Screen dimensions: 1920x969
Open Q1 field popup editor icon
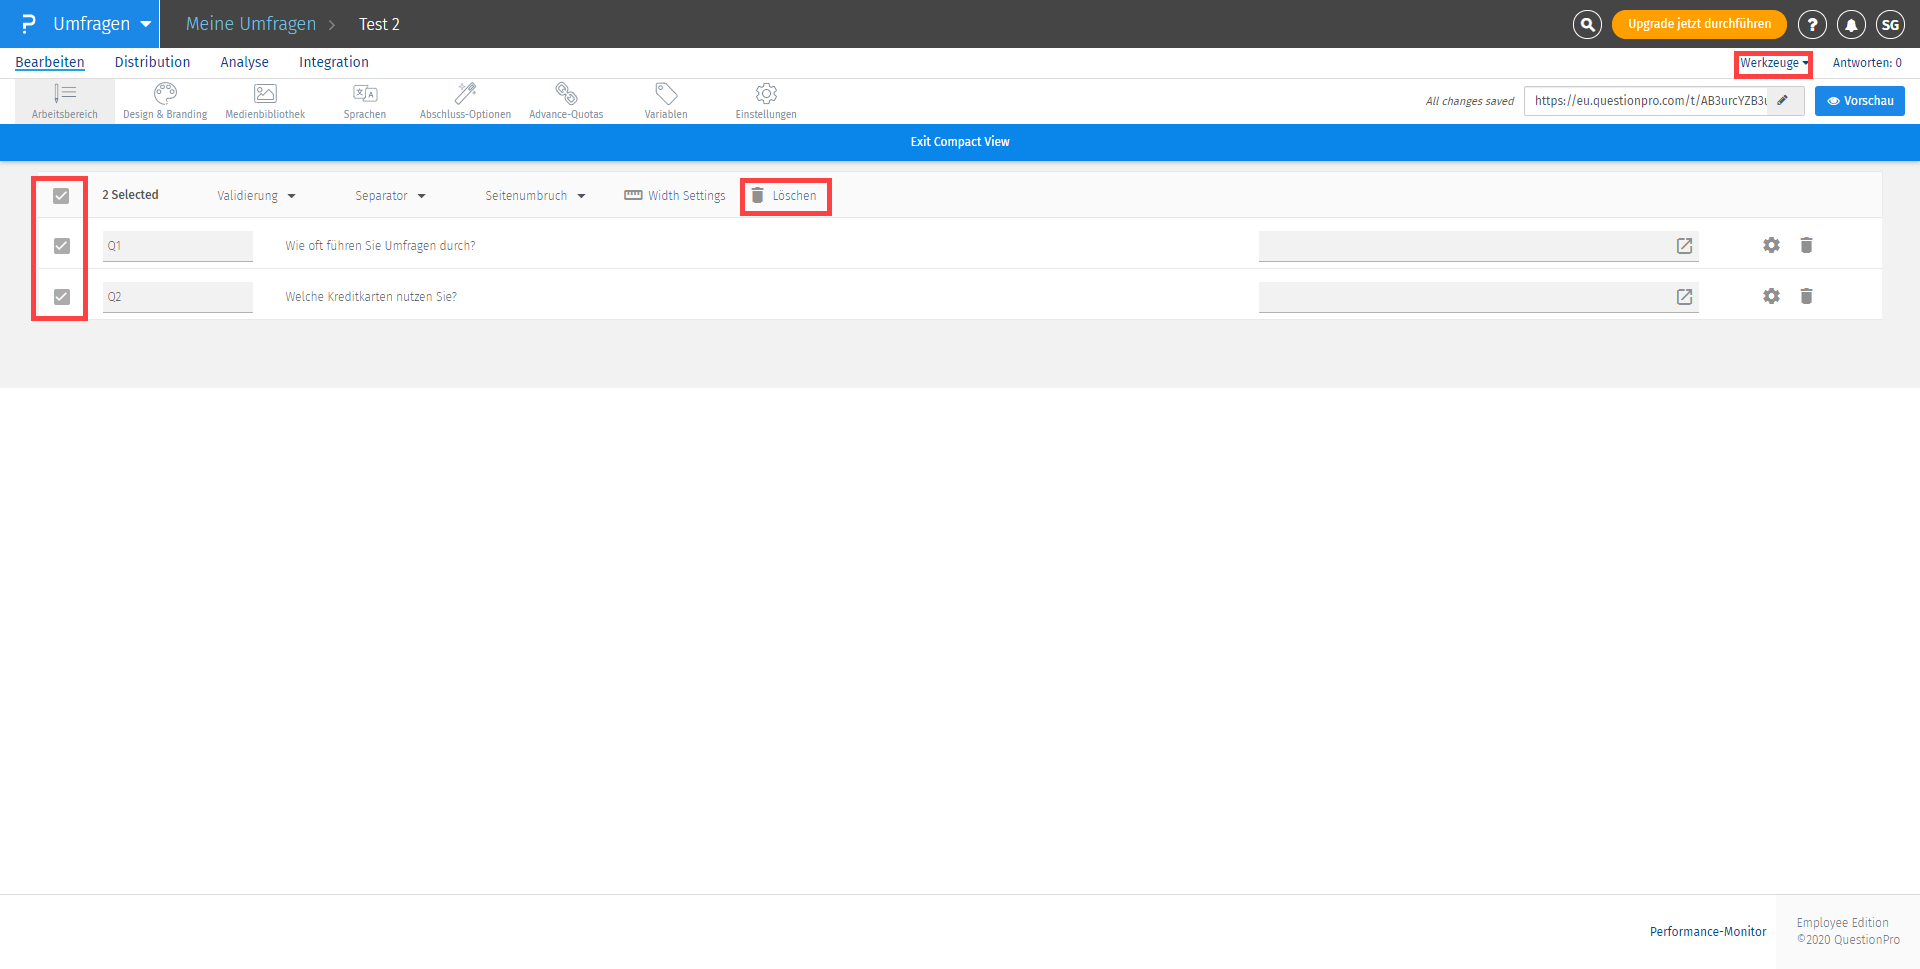[1684, 246]
